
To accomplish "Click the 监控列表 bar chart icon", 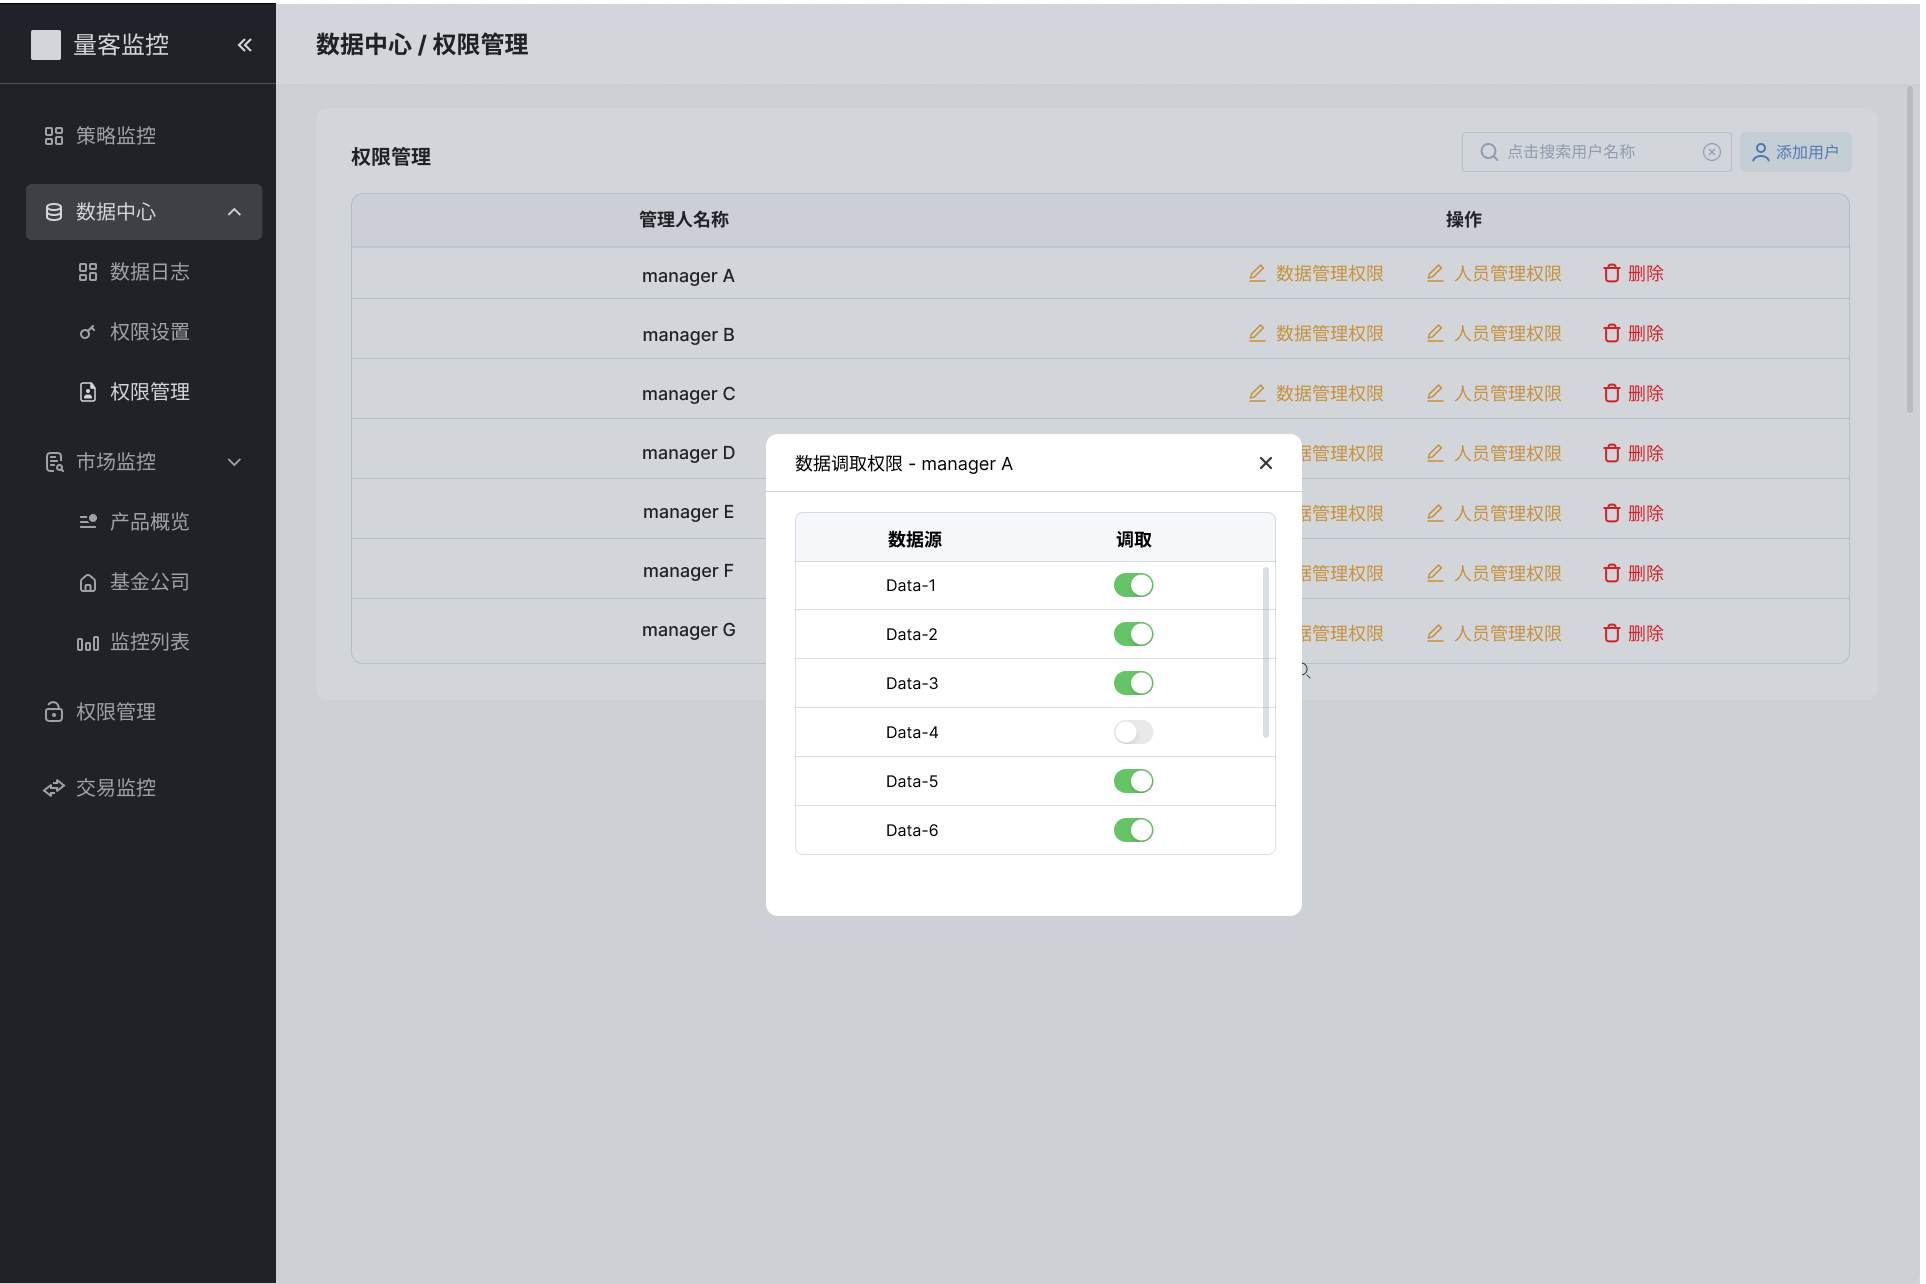I will click(x=88, y=643).
